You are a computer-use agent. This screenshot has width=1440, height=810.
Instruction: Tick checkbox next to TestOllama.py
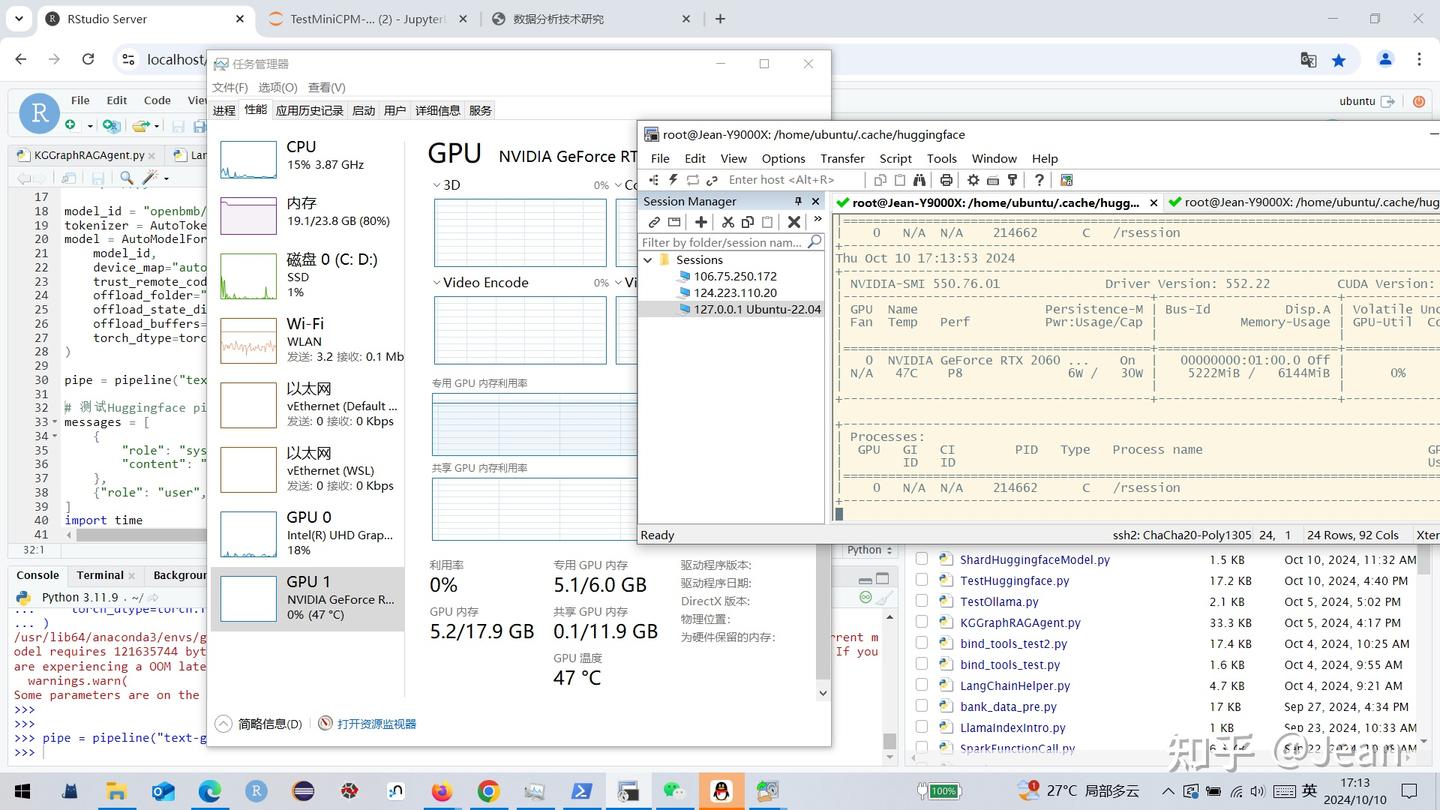click(x=922, y=602)
